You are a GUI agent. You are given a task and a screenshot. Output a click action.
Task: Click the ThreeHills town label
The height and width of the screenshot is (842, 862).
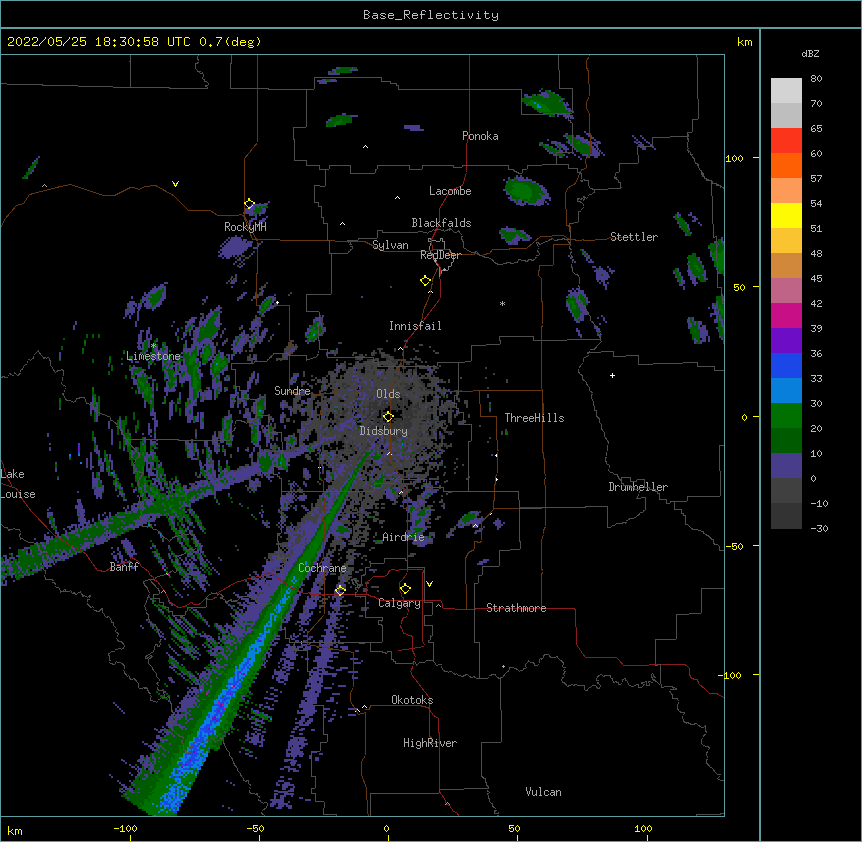(534, 418)
